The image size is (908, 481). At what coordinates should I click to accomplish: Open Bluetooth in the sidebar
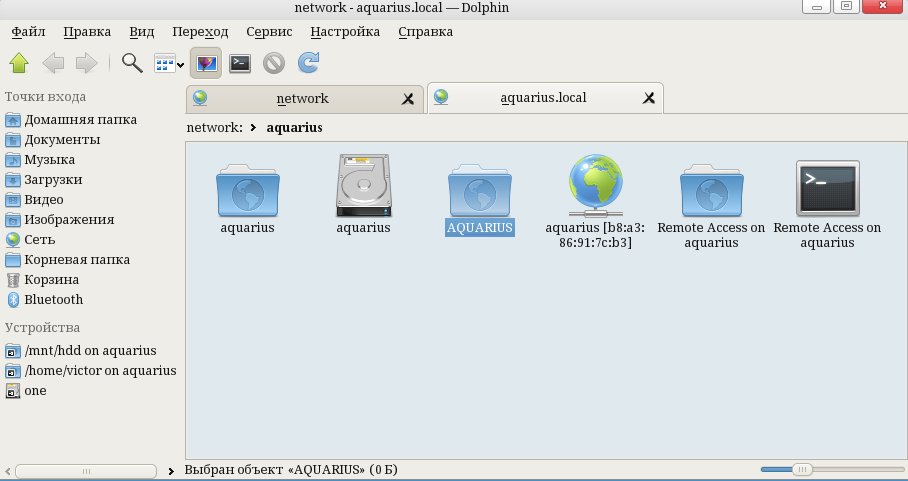53,300
